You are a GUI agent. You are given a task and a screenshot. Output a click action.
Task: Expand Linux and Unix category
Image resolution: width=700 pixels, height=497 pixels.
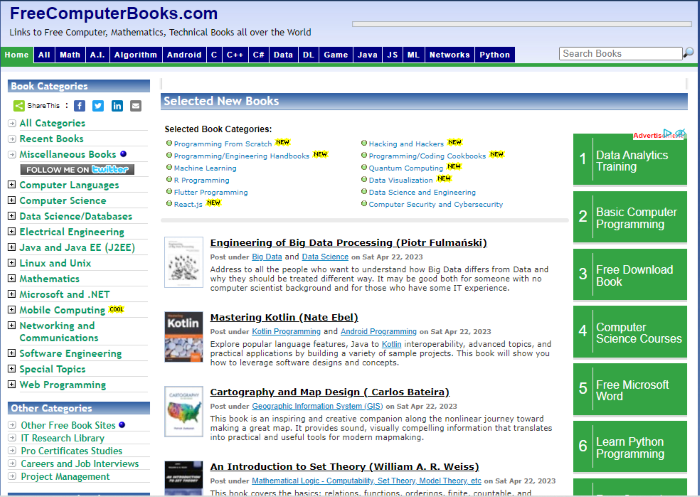pyautogui.click(x=12, y=263)
